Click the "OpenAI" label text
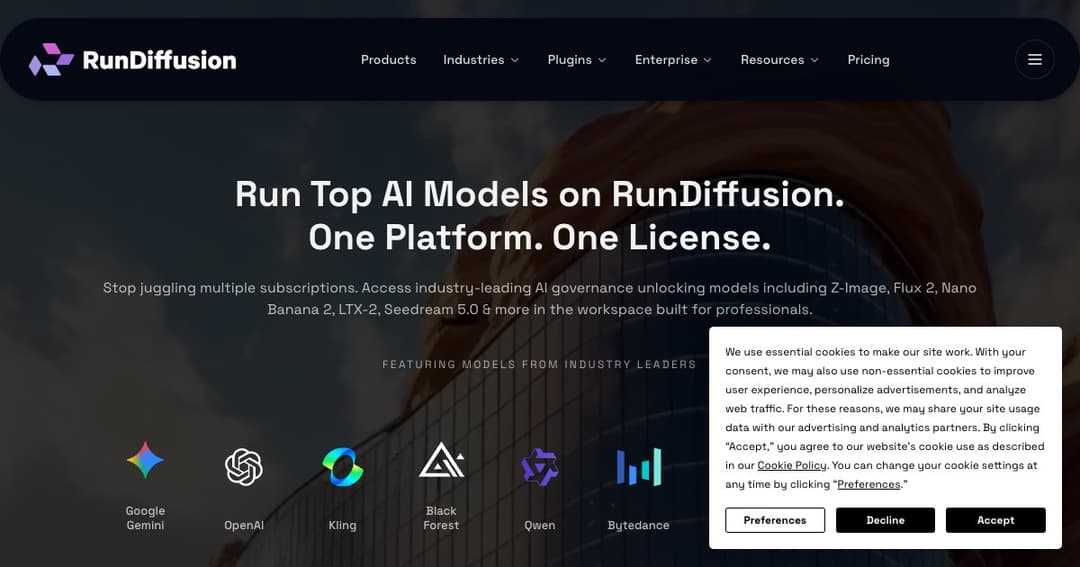The height and width of the screenshot is (567, 1080). pos(244,525)
